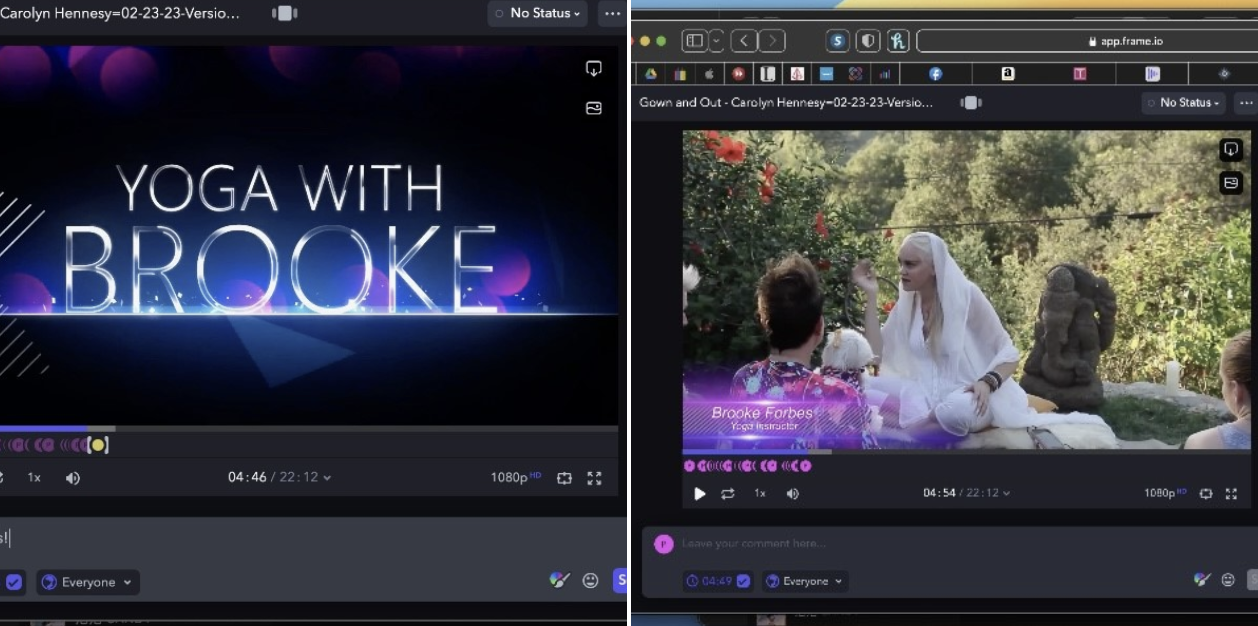The image size is (1258, 626).
Task: Toggle the timestamp checkbox in left comment box
Action: 14,582
